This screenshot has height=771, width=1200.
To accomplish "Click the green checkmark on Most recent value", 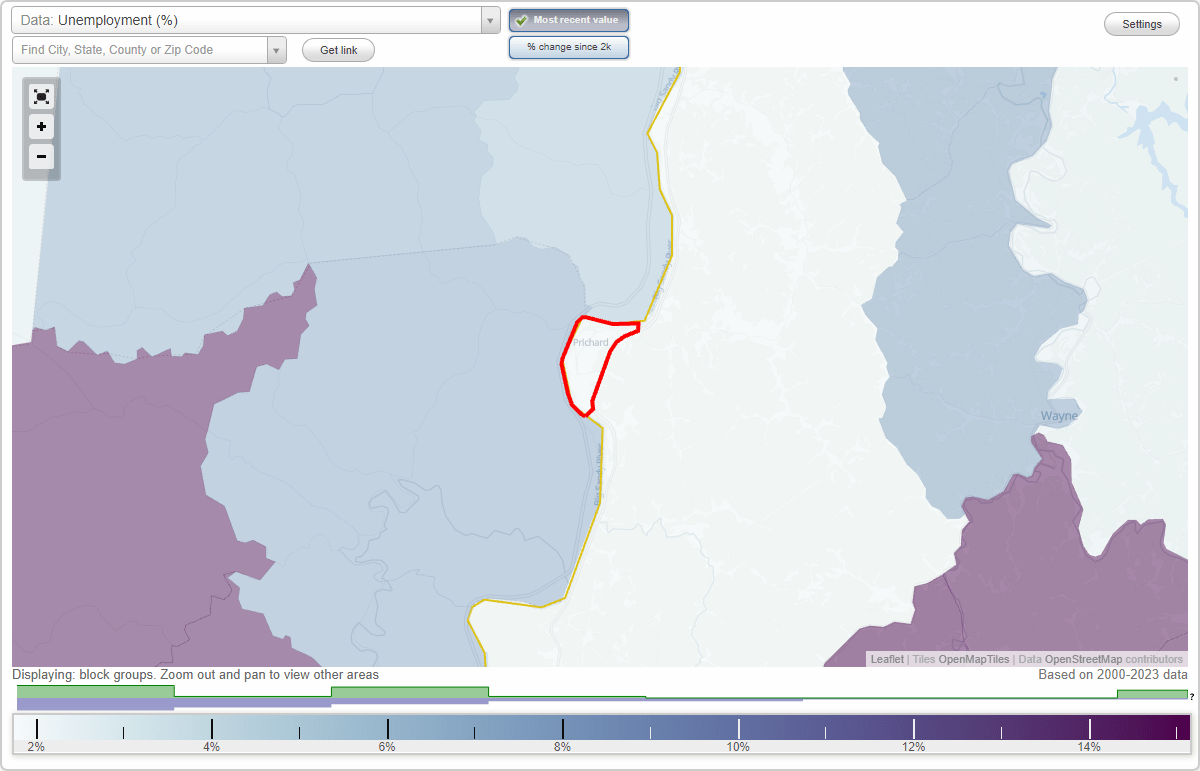I will [520, 19].
